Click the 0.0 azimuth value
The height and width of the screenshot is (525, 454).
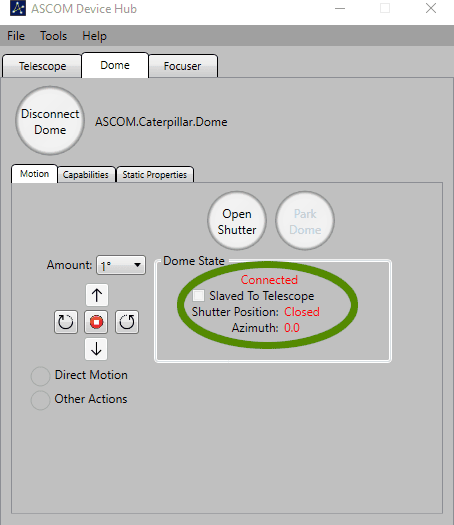click(x=292, y=328)
